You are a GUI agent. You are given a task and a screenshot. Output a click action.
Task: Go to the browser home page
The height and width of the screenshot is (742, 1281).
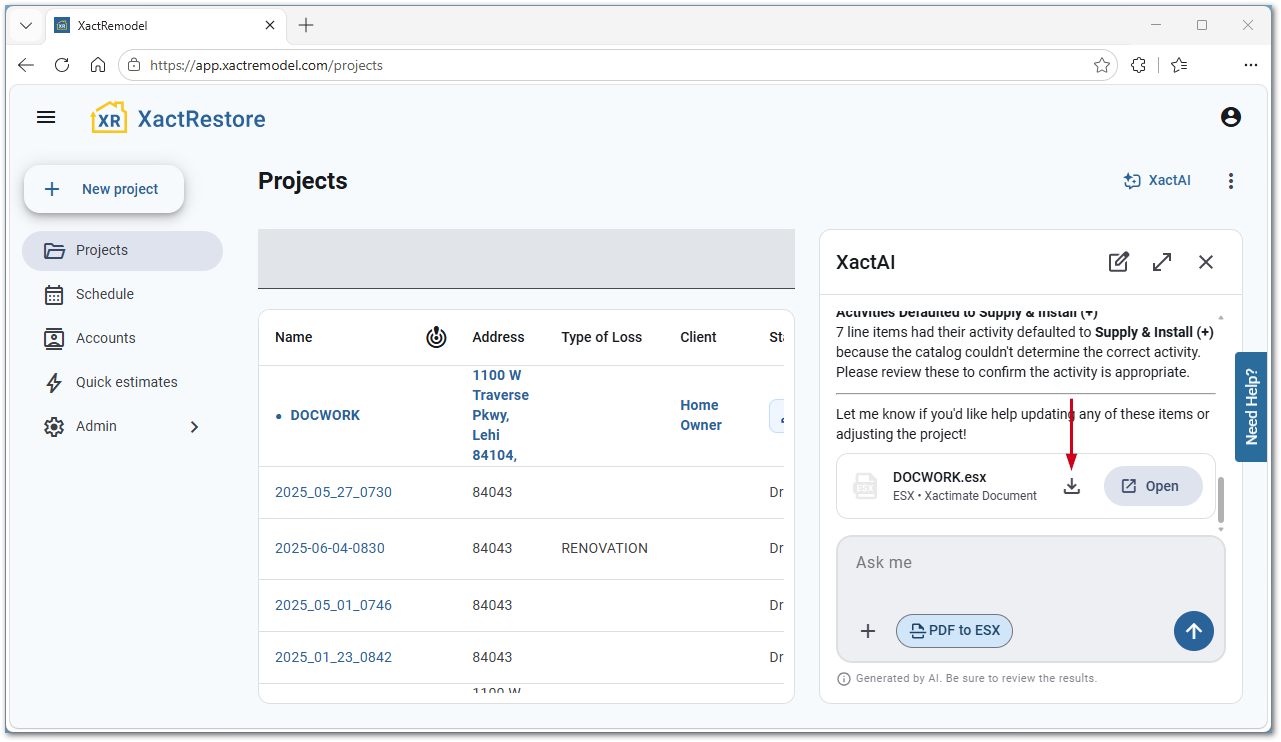click(98, 65)
